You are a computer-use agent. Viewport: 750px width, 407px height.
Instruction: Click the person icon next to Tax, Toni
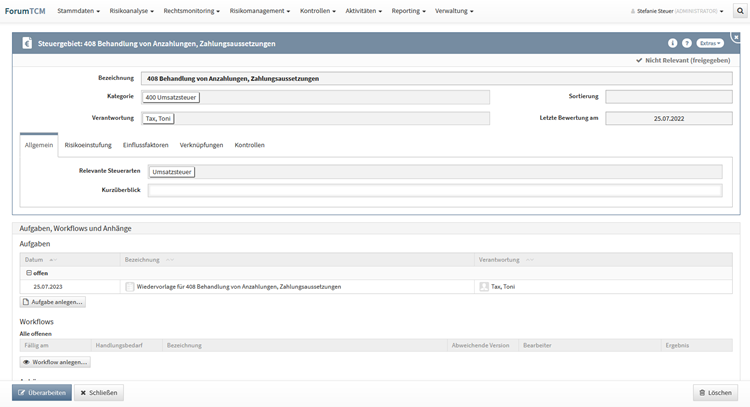pos(484,287)
